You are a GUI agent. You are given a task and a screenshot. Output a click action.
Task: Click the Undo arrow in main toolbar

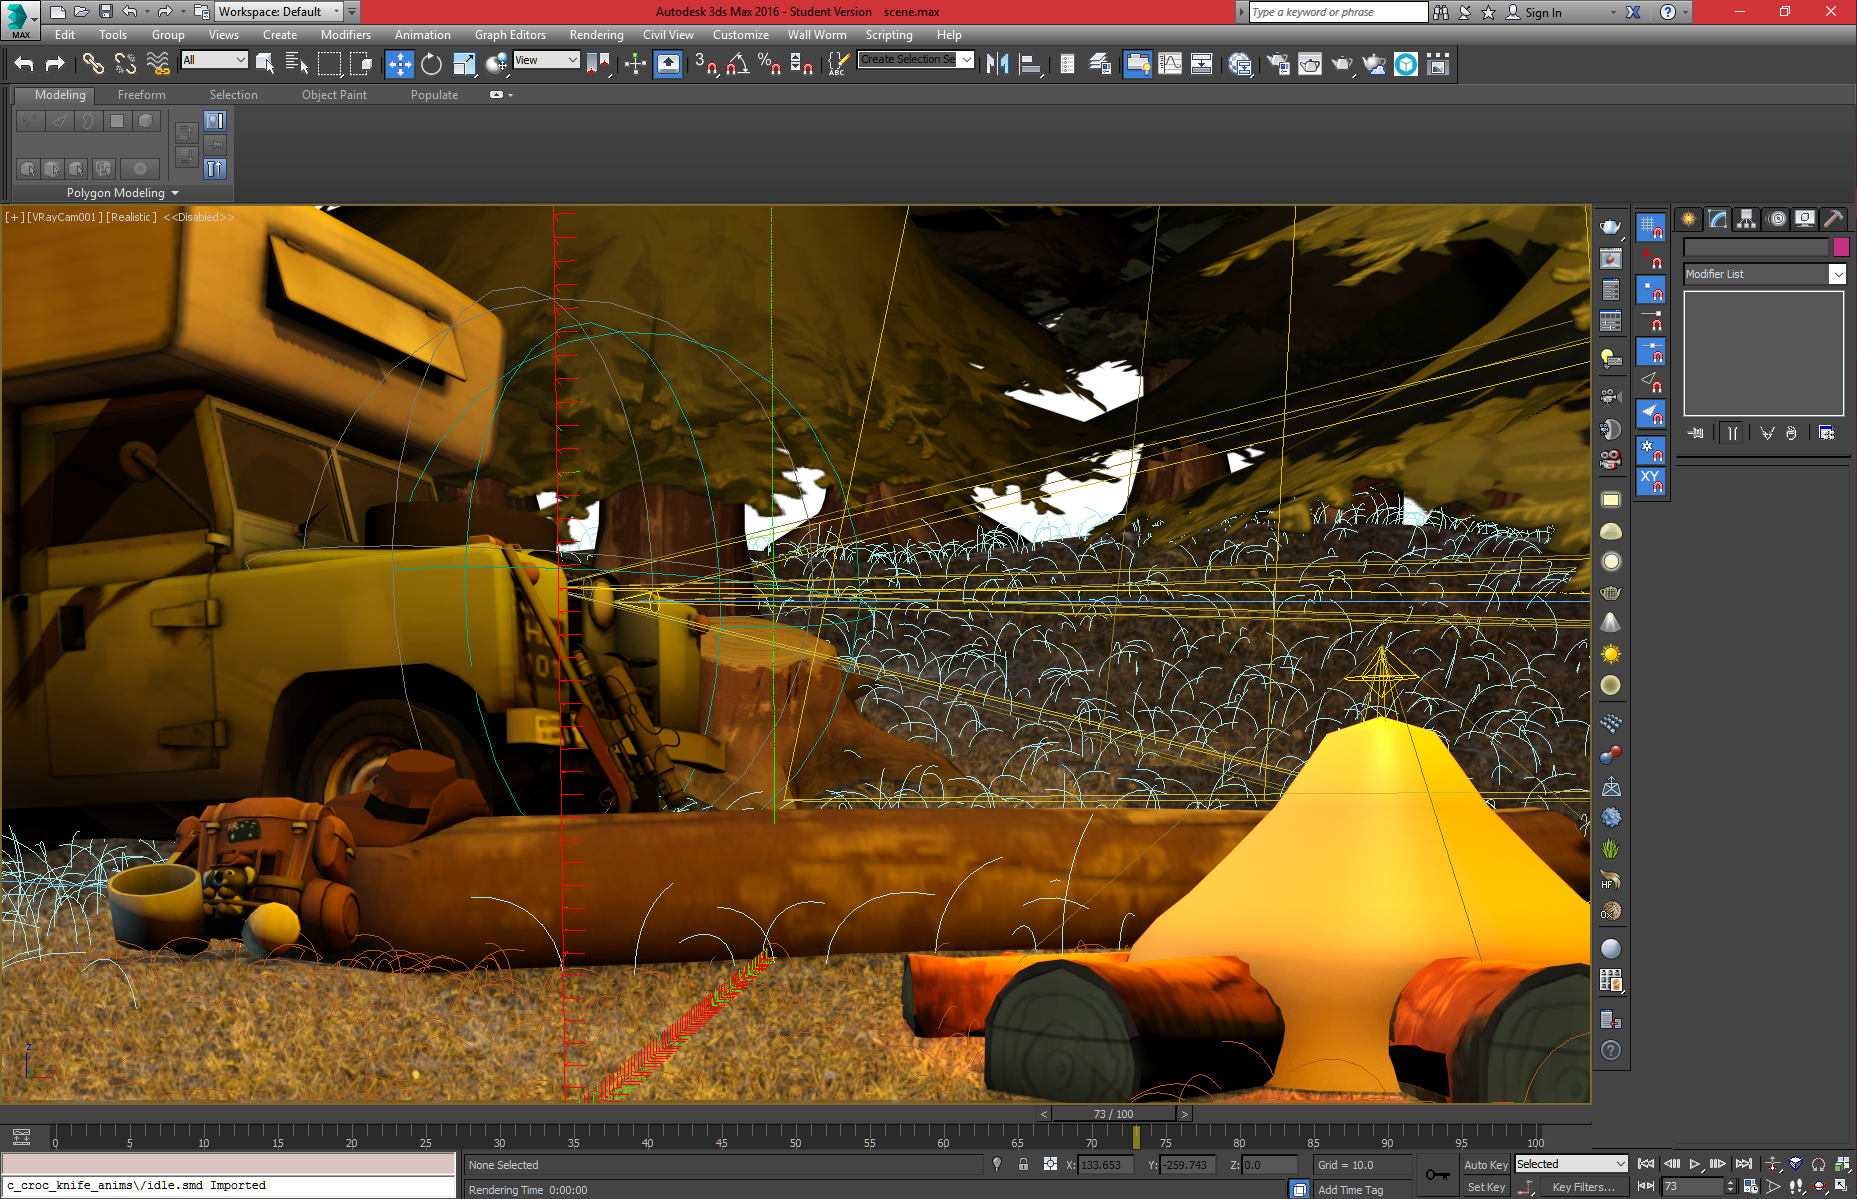(24, 64)
